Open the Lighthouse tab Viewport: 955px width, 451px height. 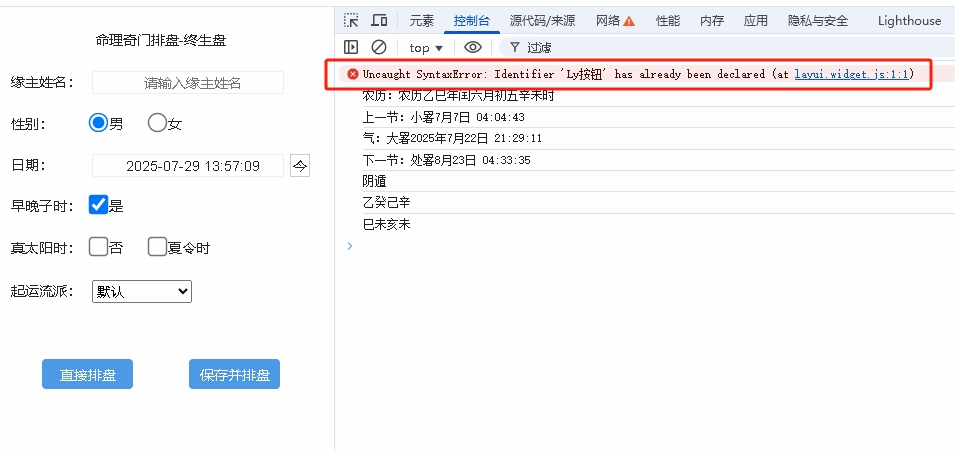pyautogui.click(x=909, y=21)
